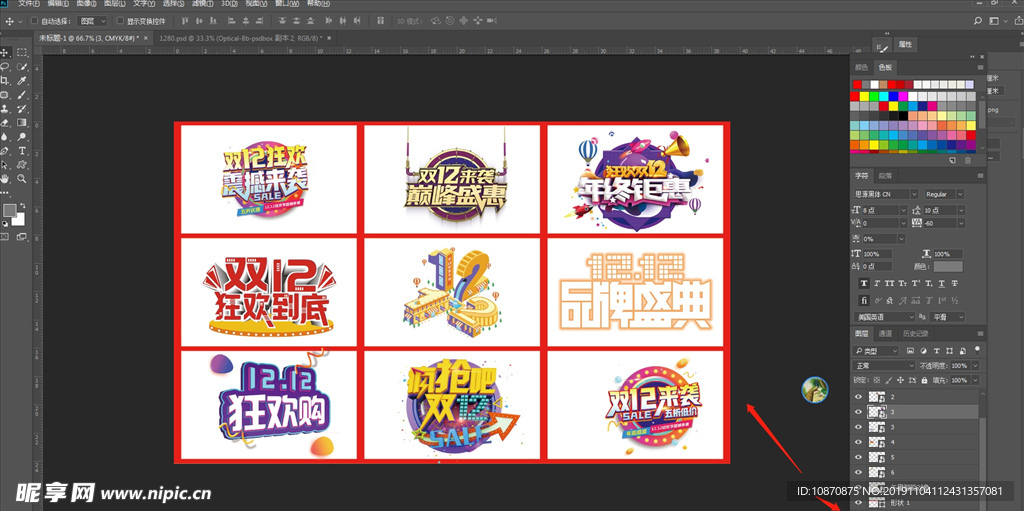
Task: Open the 正常 blend mode dropdown
Action: [883, 366]
